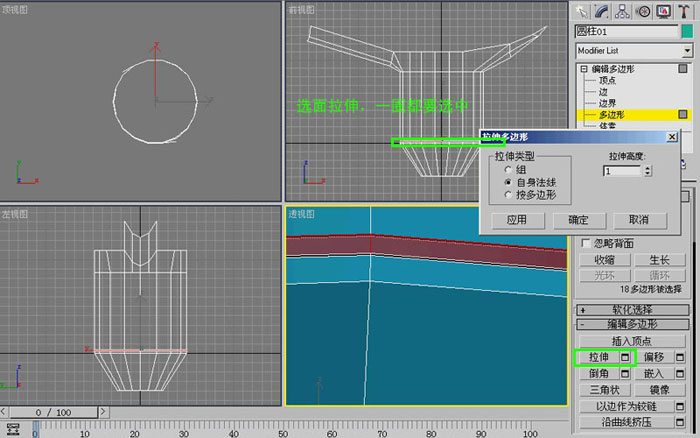Open the Hierarchy command panel tab
700x438 pixels.
pyautogui.click(x=622, y=12)
